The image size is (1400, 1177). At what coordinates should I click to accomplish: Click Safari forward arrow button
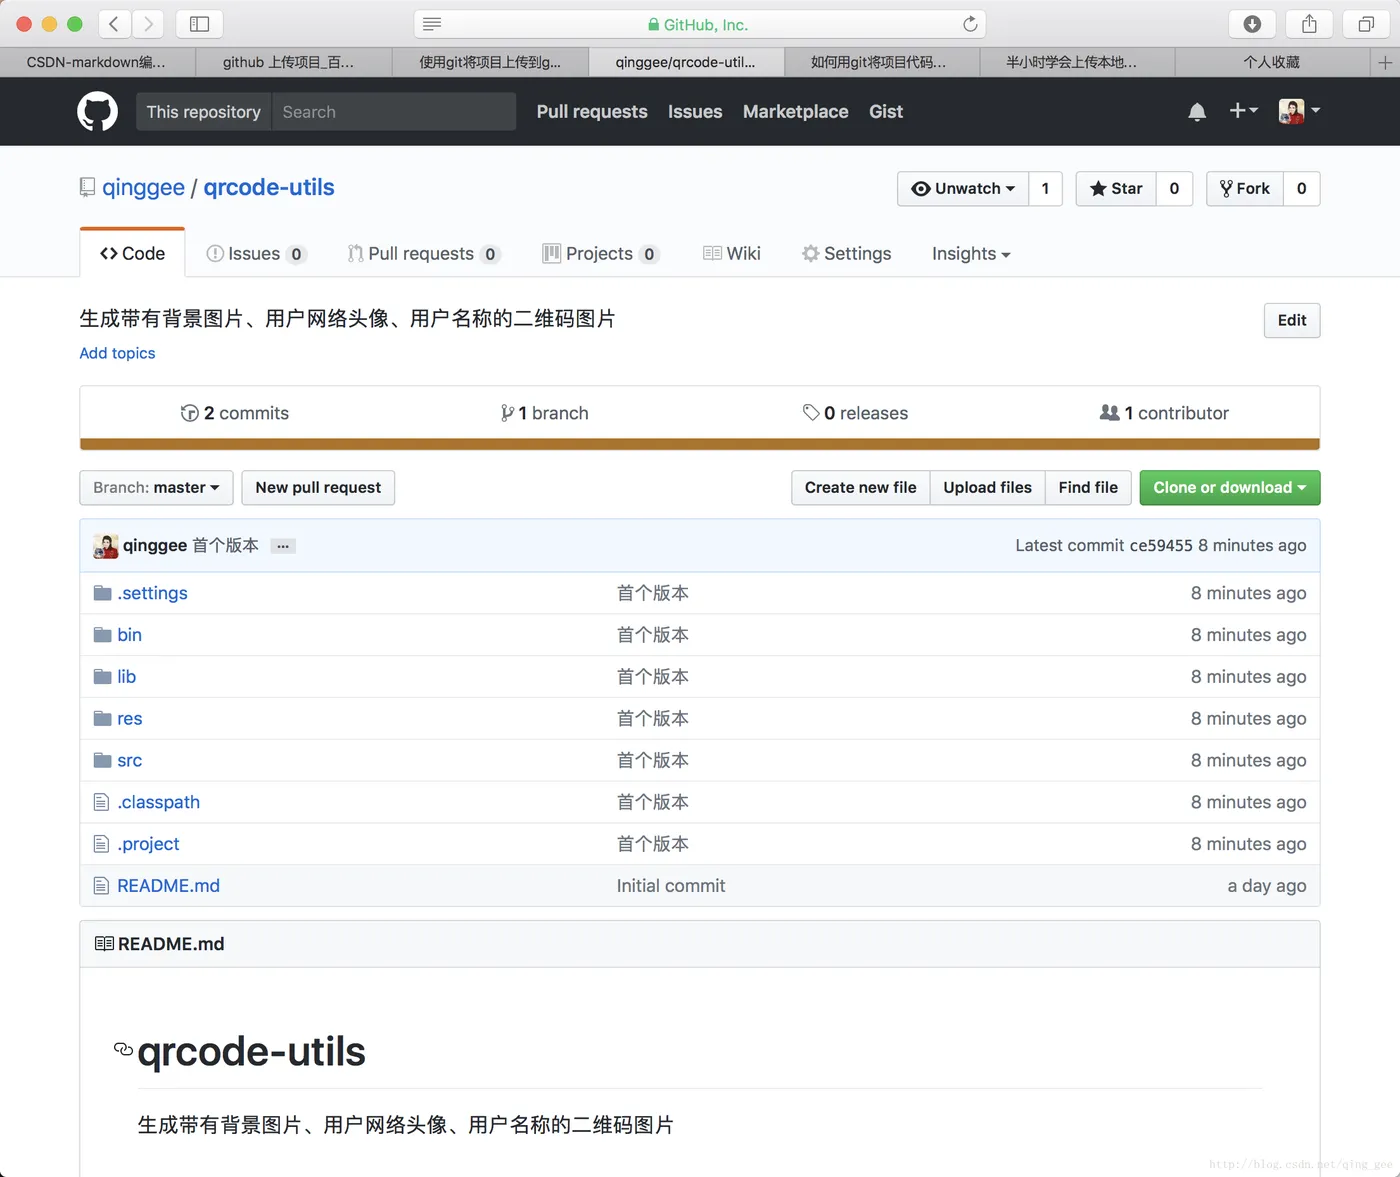[x=148, y=24]
